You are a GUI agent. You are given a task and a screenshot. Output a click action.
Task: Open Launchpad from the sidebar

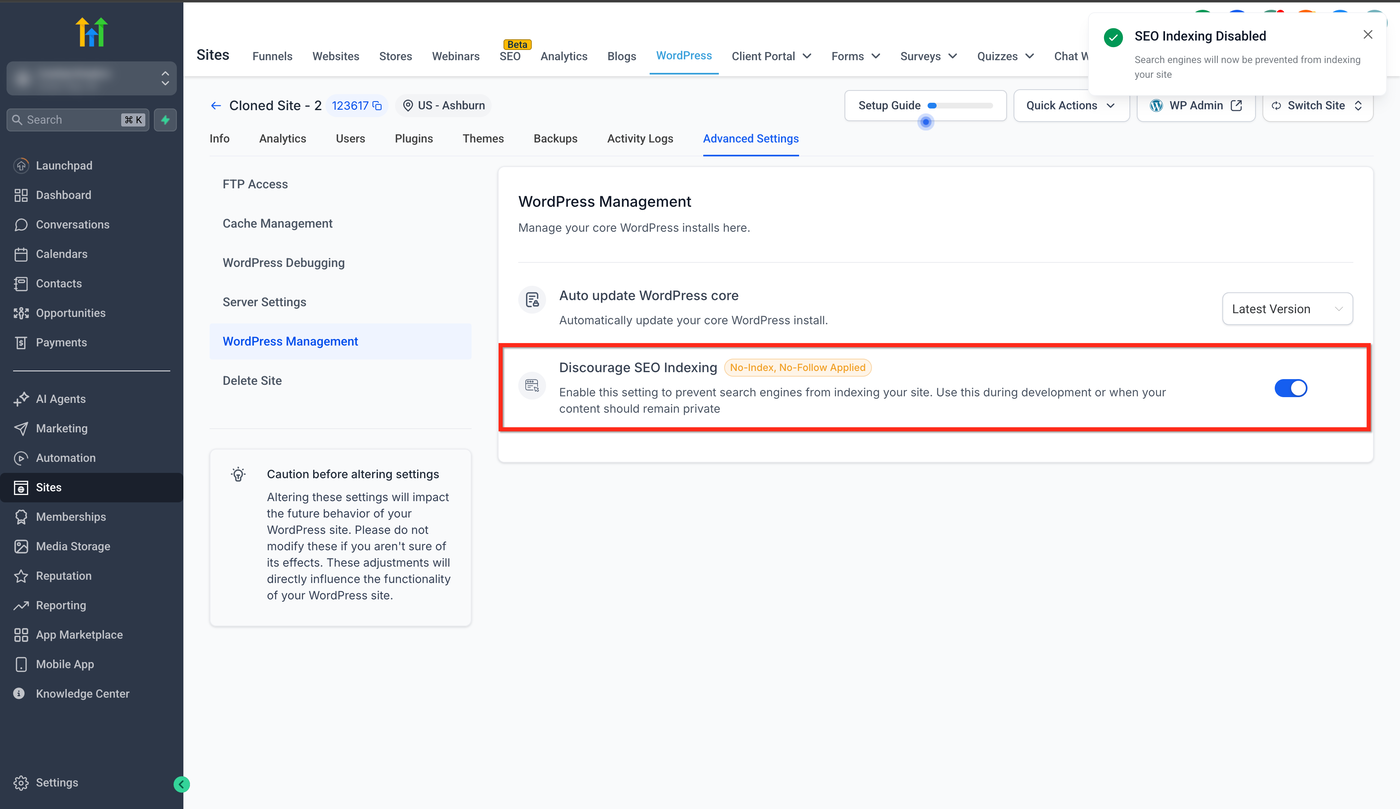[64, 165]
